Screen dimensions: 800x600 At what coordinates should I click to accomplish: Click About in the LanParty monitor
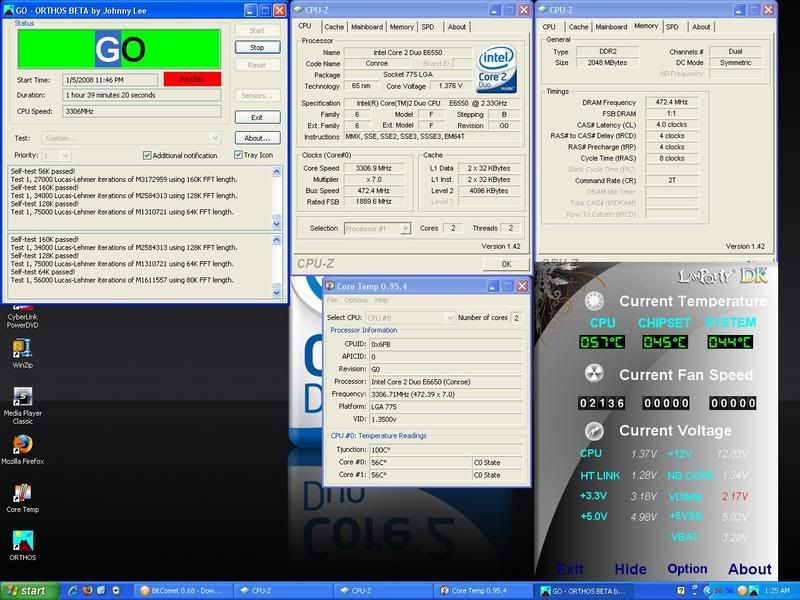click(749, 569)
